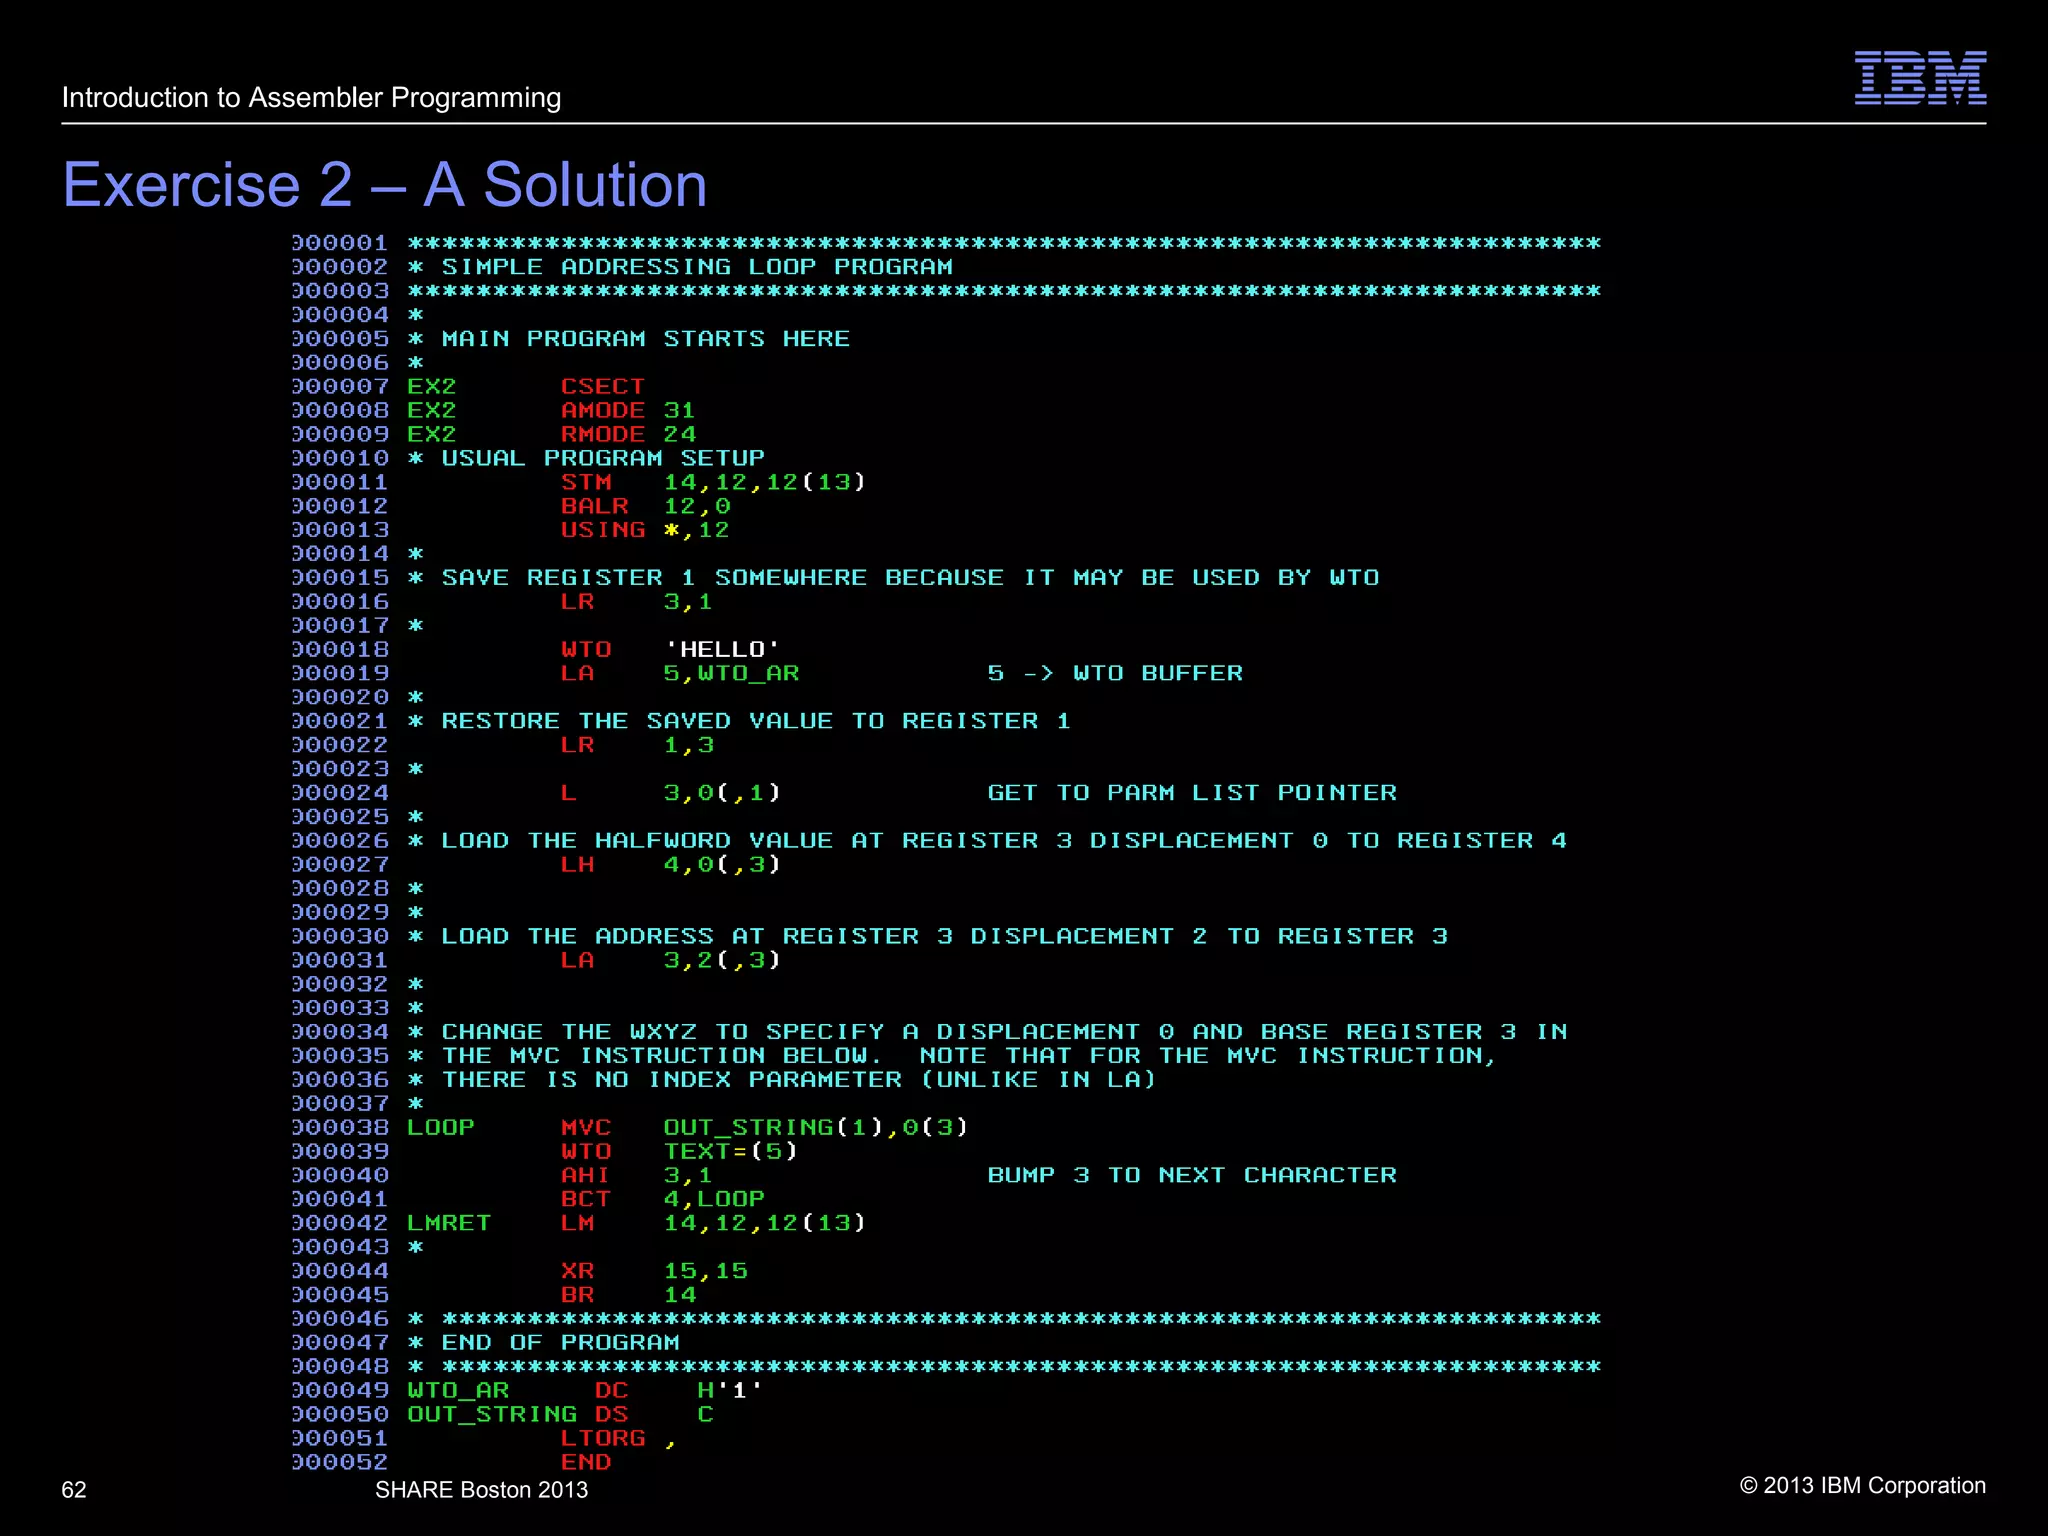This screenshot has width=2048, height=1536.
Task: Click 'LA 5,WTO_AR' on line 000019
Action: 680,674
